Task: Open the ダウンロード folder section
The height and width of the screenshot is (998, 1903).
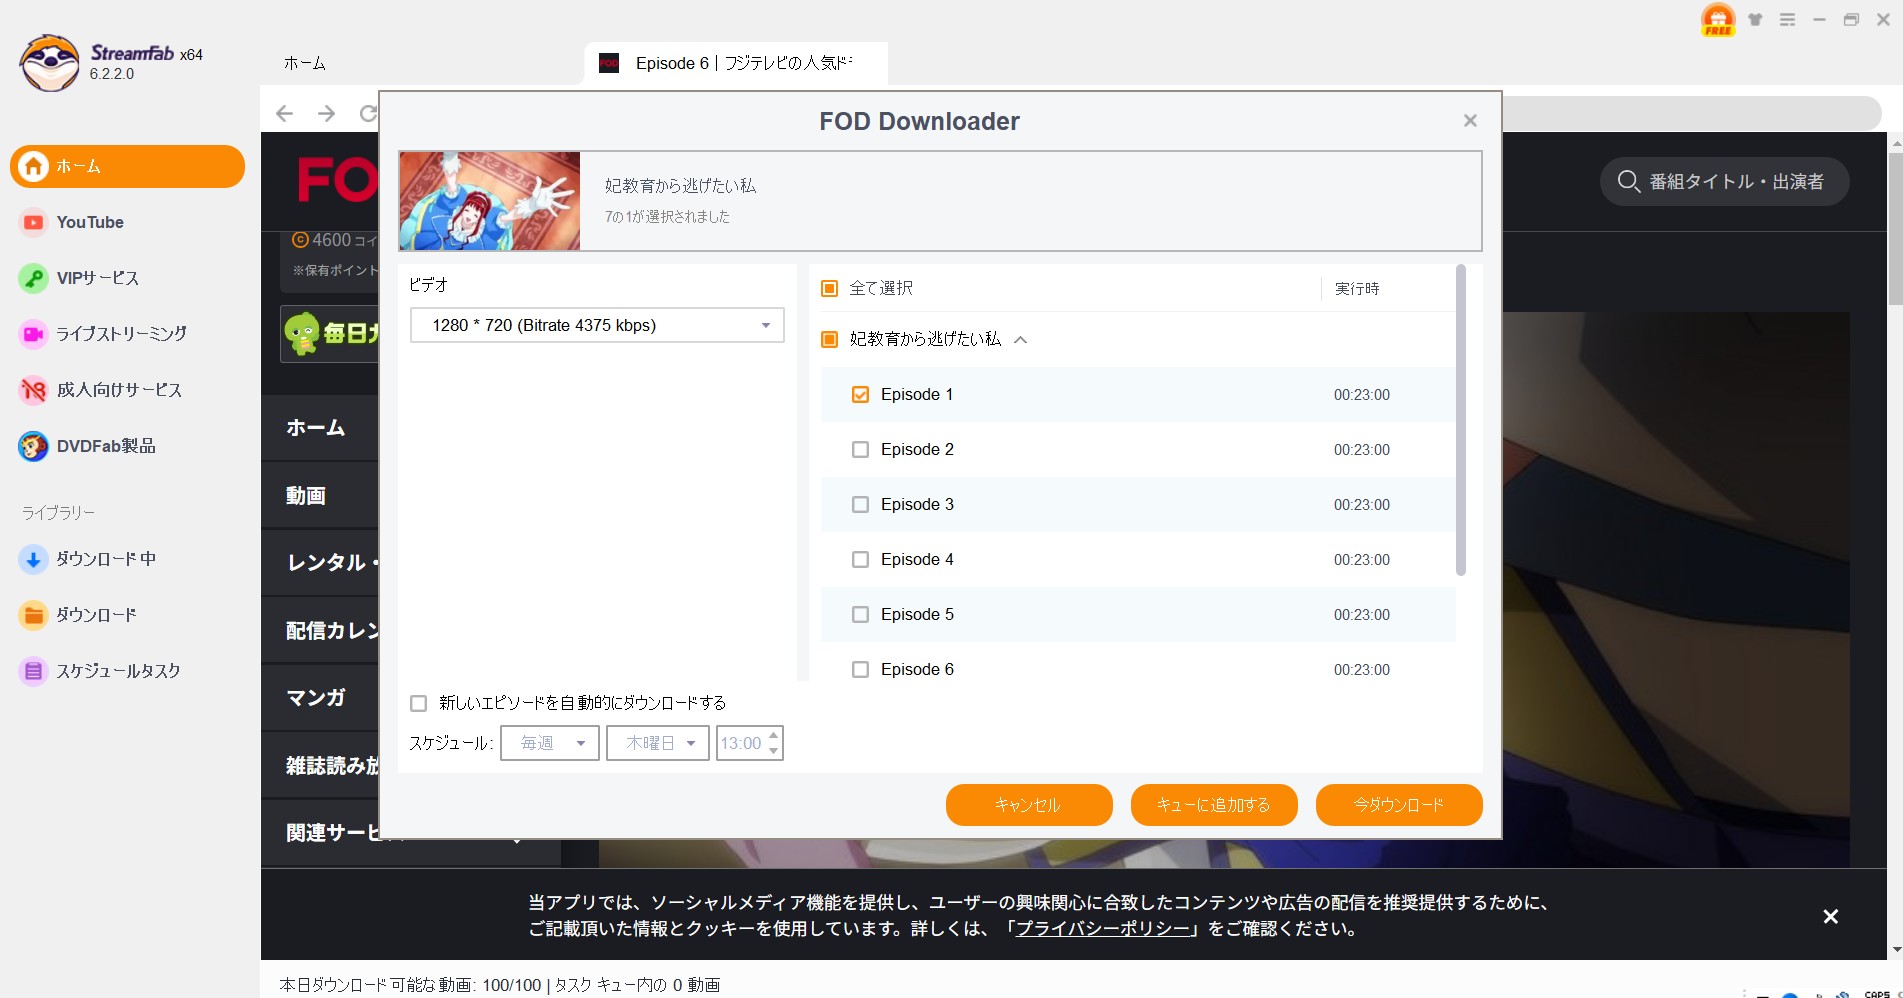Action: (x=77, y=615)
